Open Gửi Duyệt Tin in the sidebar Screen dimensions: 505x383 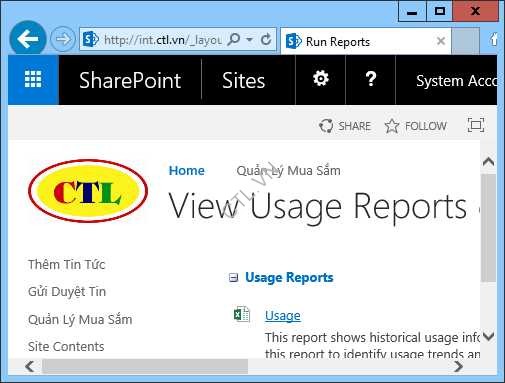(x=67, y=292)
